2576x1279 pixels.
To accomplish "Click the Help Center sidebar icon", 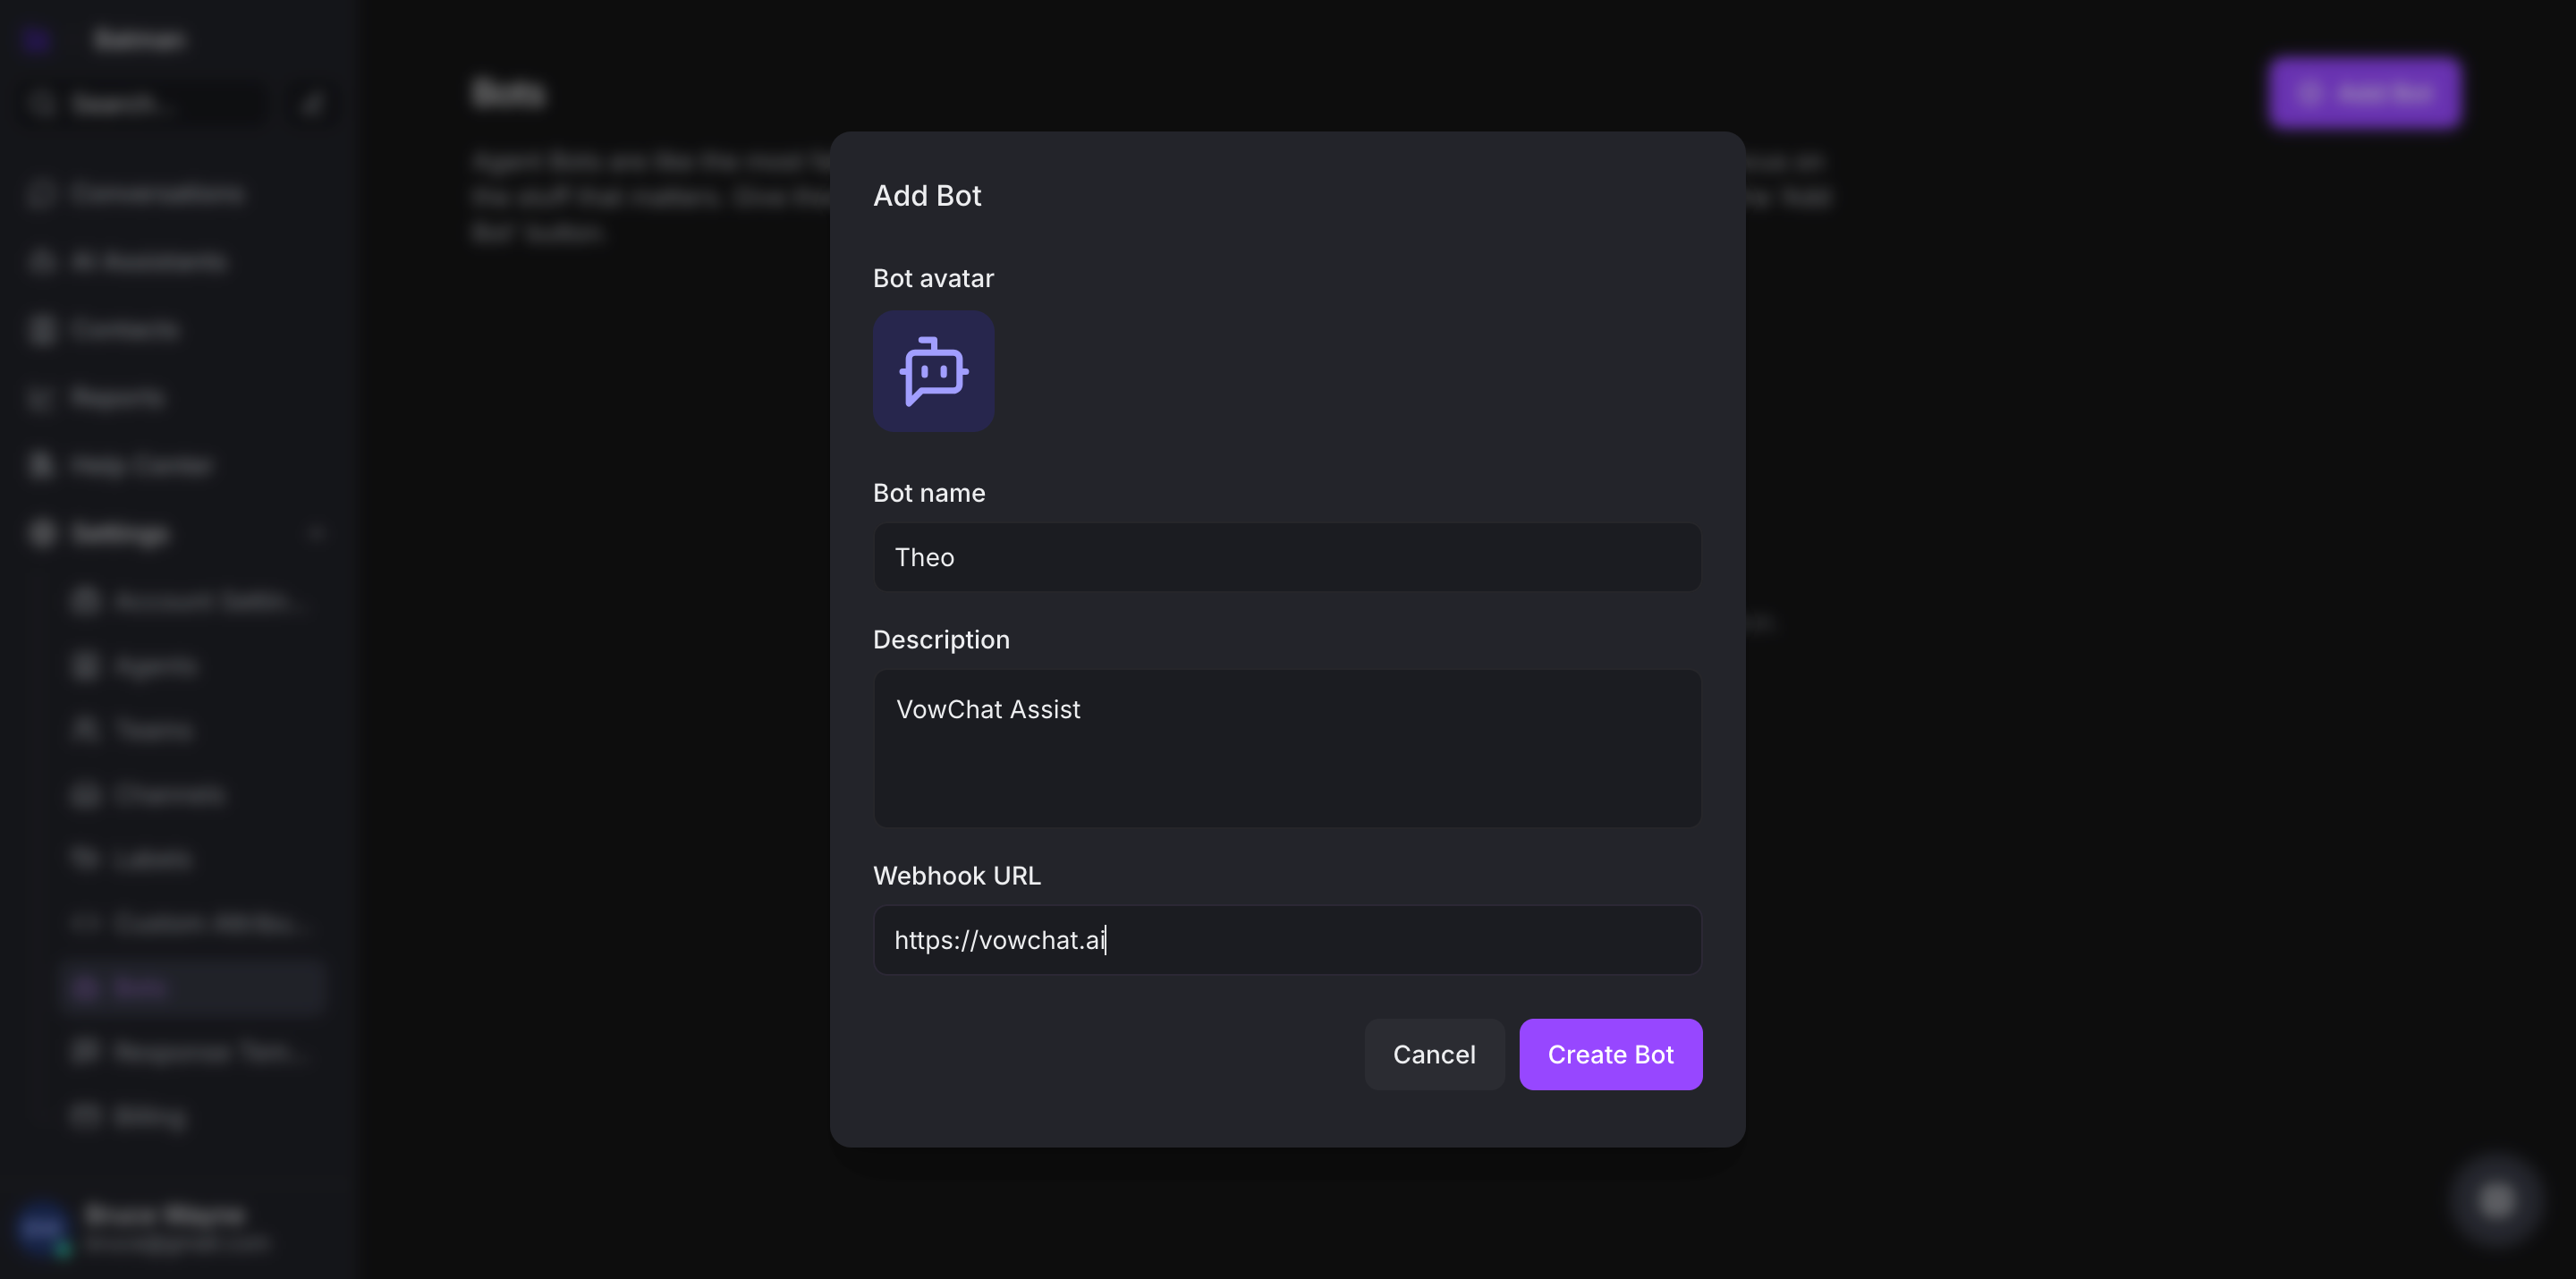I will click(x=41, y=466).
